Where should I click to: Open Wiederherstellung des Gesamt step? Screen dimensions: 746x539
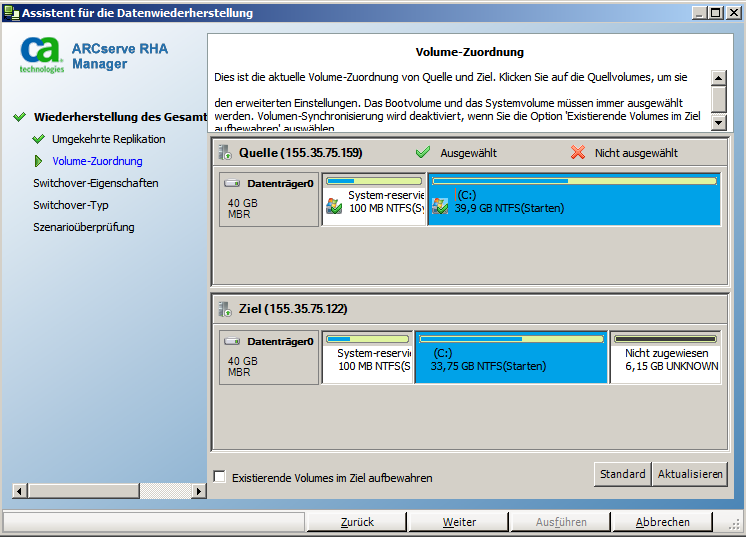[120, 117]
